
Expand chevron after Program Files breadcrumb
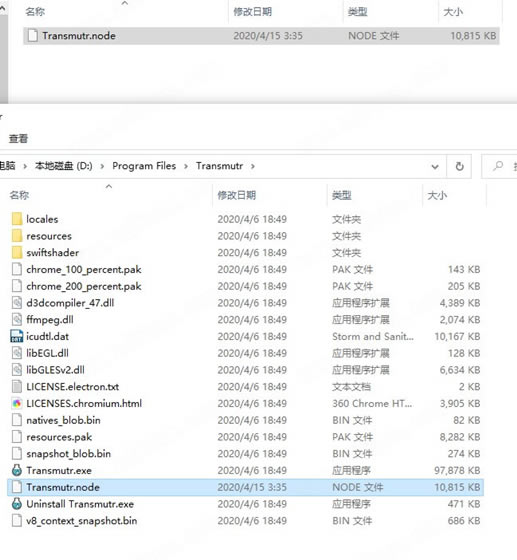coord(186,166)
